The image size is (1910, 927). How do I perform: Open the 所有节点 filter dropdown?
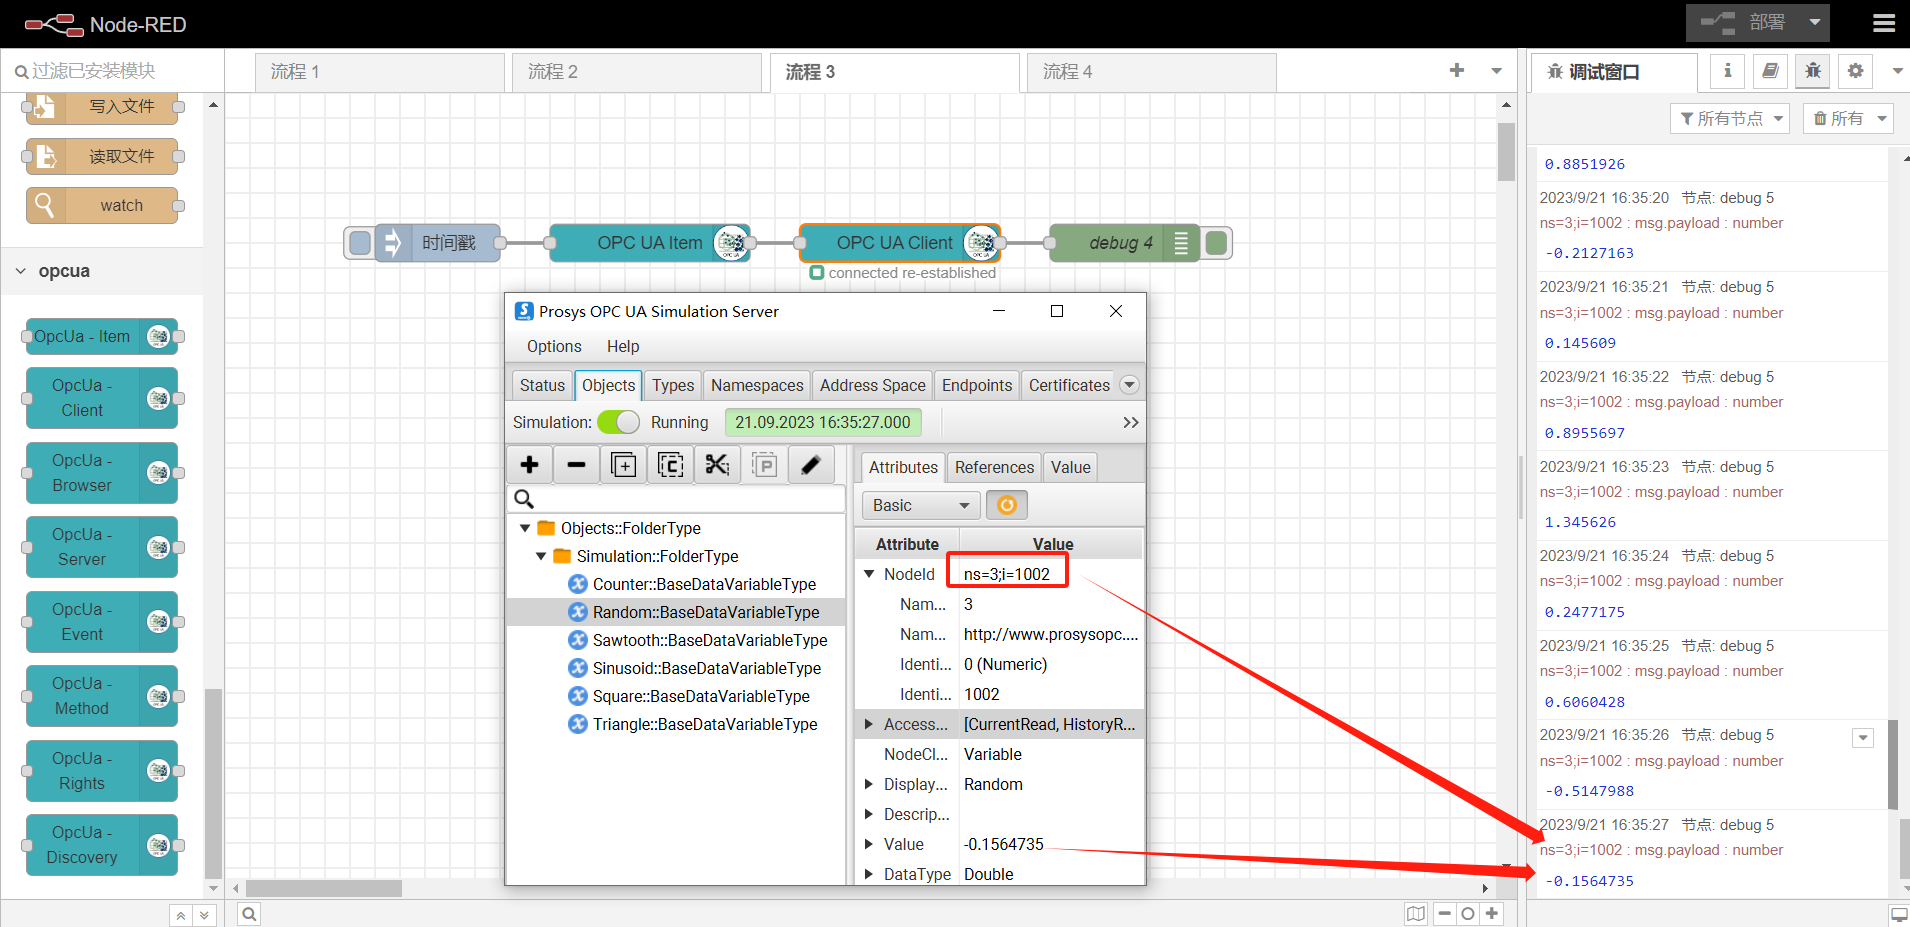1732,118
